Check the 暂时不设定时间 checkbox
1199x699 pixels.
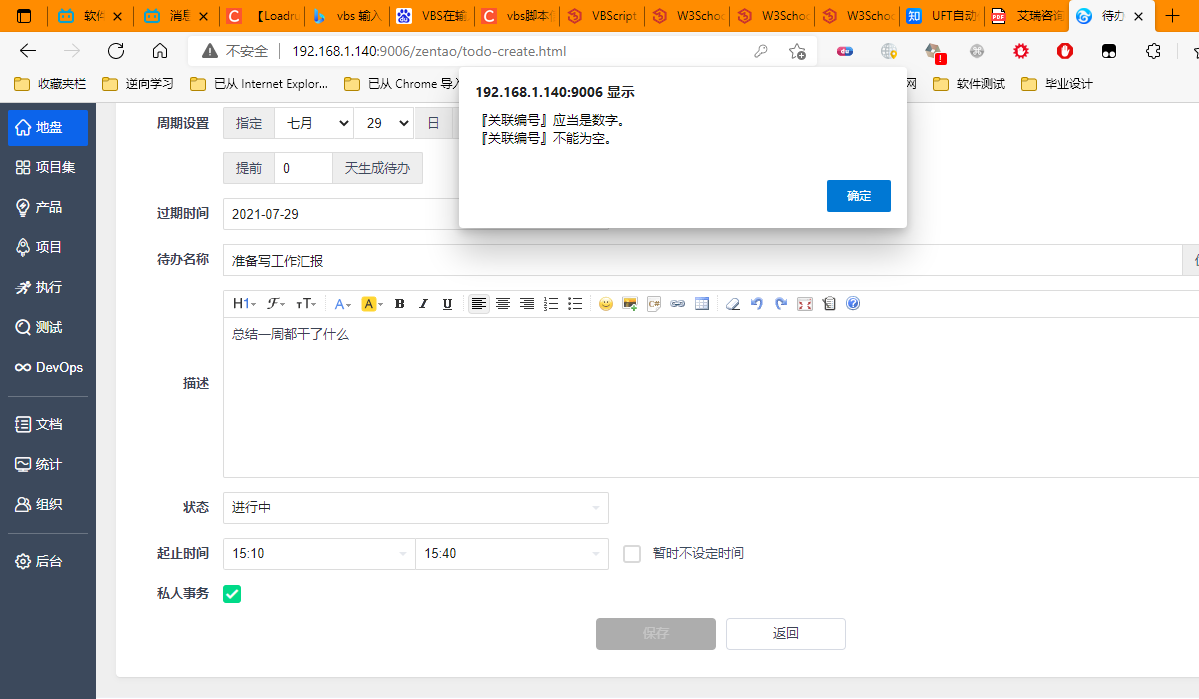[632, 554]
